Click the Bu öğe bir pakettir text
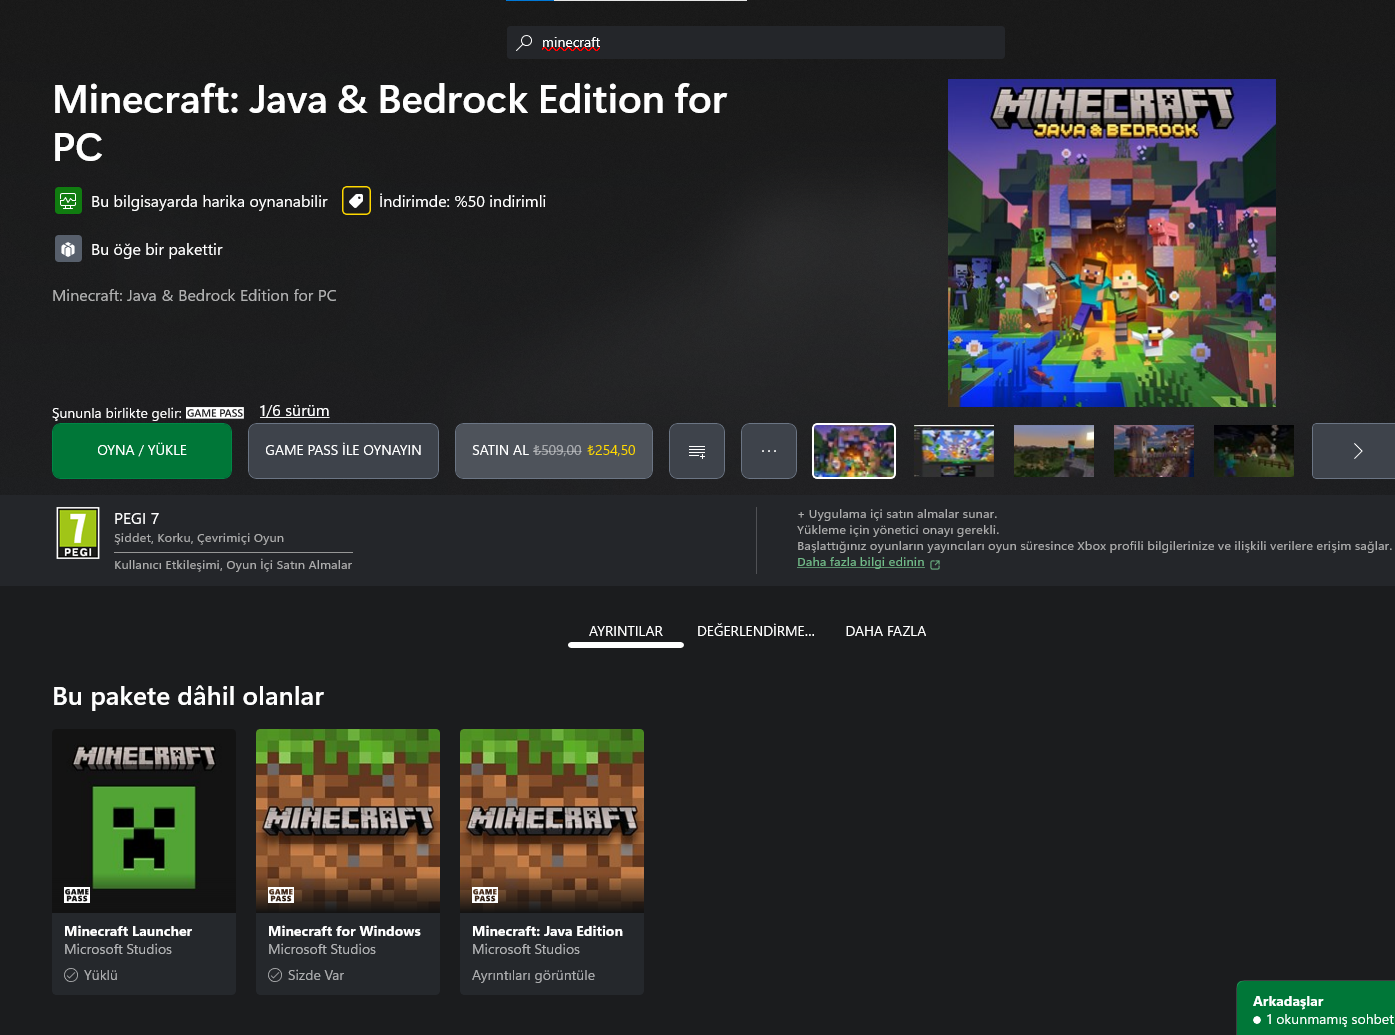 pos(157,250)
